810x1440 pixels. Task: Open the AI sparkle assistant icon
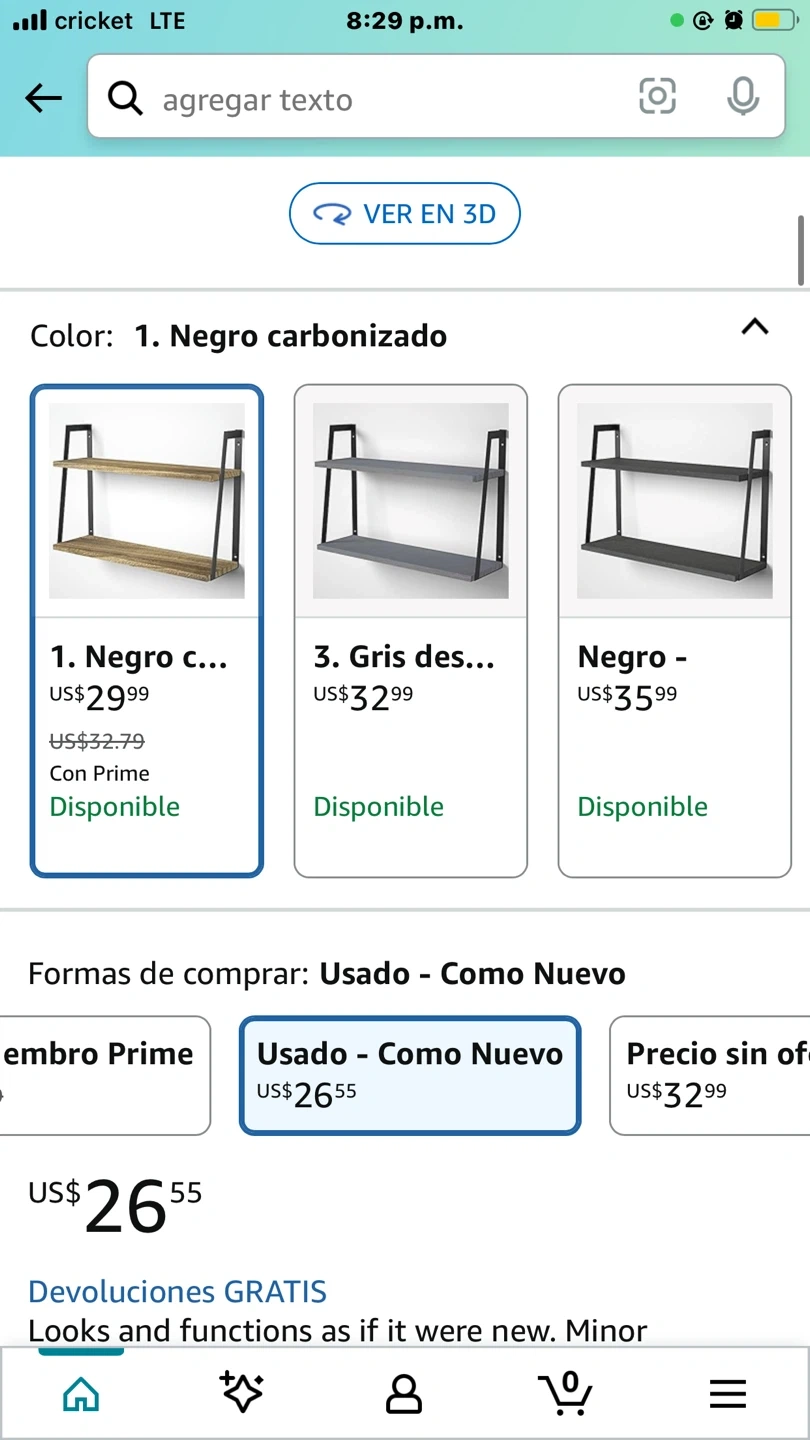click(242, 1393)
